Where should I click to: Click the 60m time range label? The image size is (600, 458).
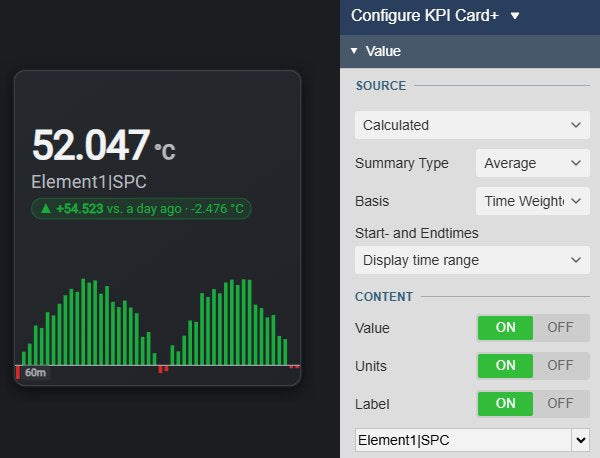click(x=35, y=372)
